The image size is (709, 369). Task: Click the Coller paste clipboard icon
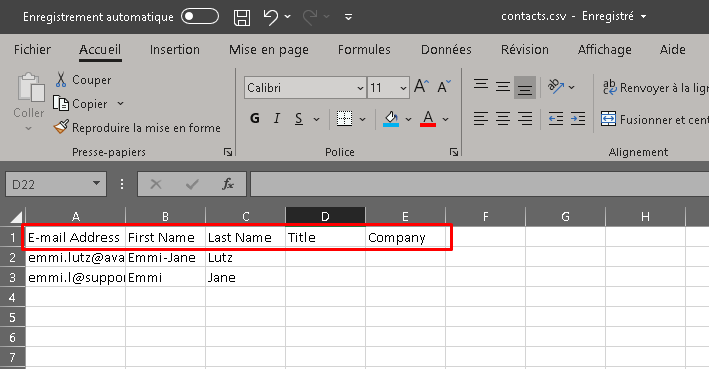pos(30,87)
